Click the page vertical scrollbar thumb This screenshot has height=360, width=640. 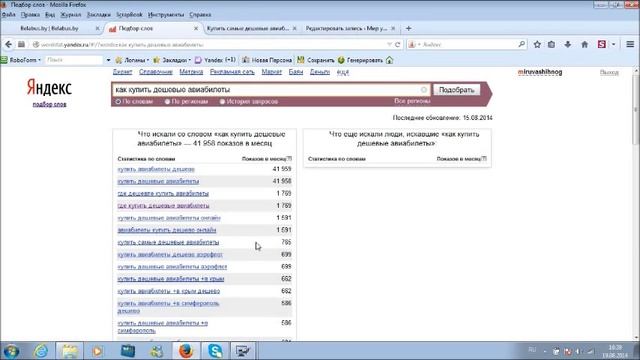pyautogui.click(x=635, y=108)
